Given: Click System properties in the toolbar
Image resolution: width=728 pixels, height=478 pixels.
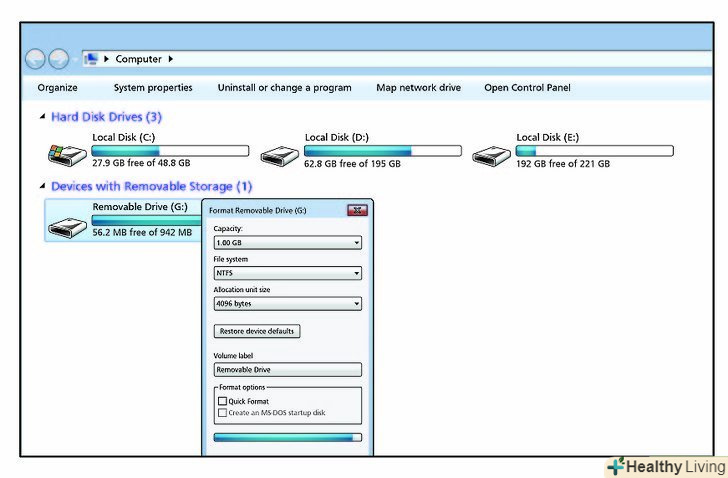Looking at the screenshot, I should click(x=153, y=88).
